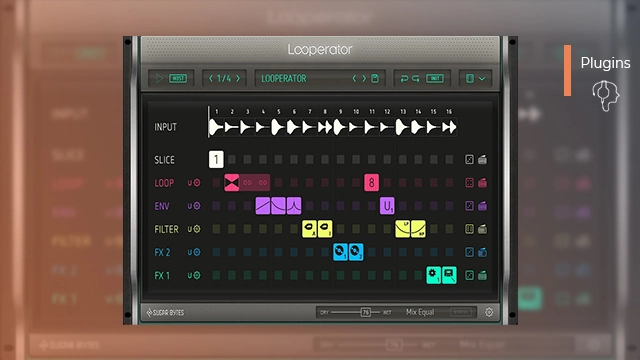The width and height of the screenshot is (640, 360).
Task: Decrease the 1/4 step length with left arrow
Action: pyautogui.click(x=211, y=78)
